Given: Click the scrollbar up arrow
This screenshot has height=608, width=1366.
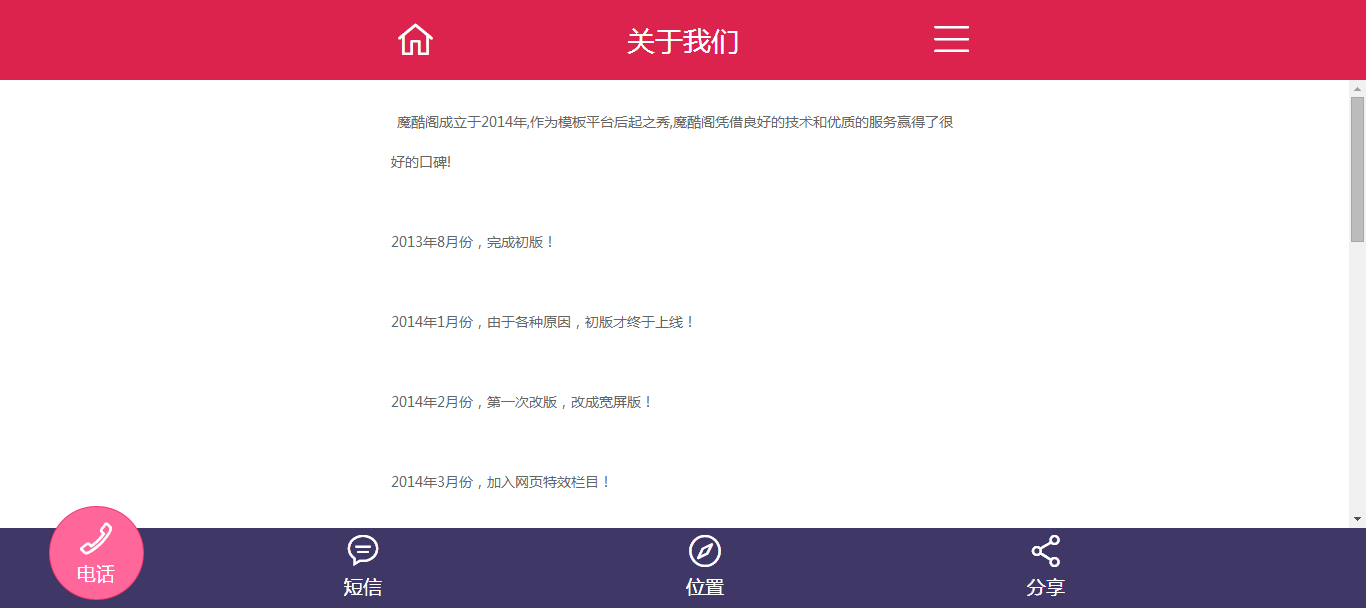Looking at the screenshot, I should click(x=1357, y=88).
